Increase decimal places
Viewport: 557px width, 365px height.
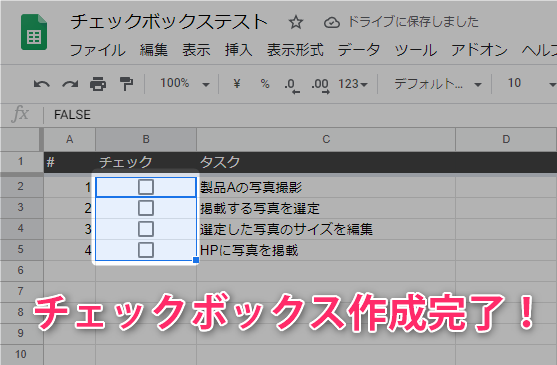tap(320, 86)
